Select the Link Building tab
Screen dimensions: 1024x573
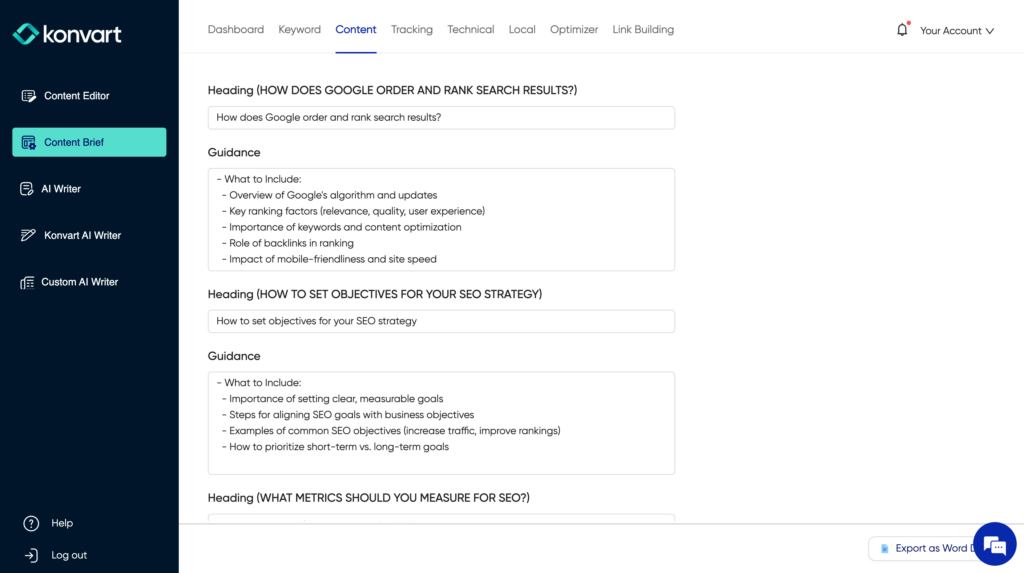tap(643, 30)
